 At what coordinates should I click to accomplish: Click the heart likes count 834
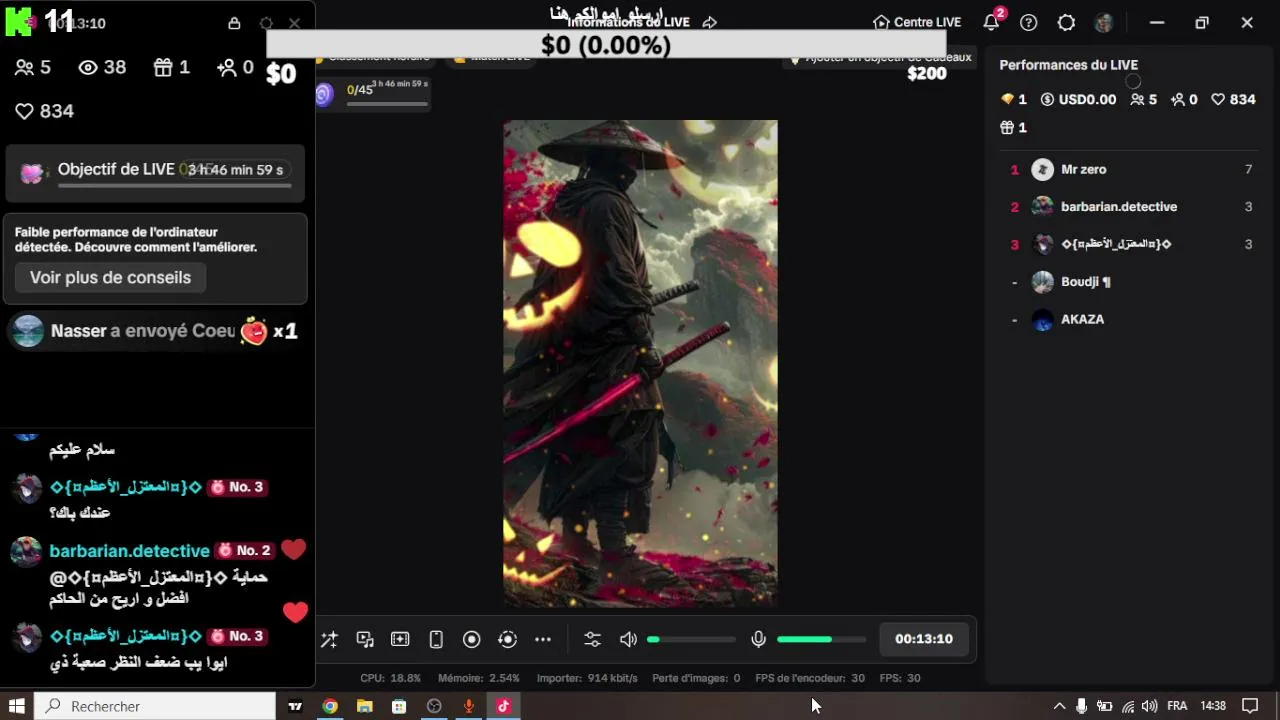tap(45, 111)
